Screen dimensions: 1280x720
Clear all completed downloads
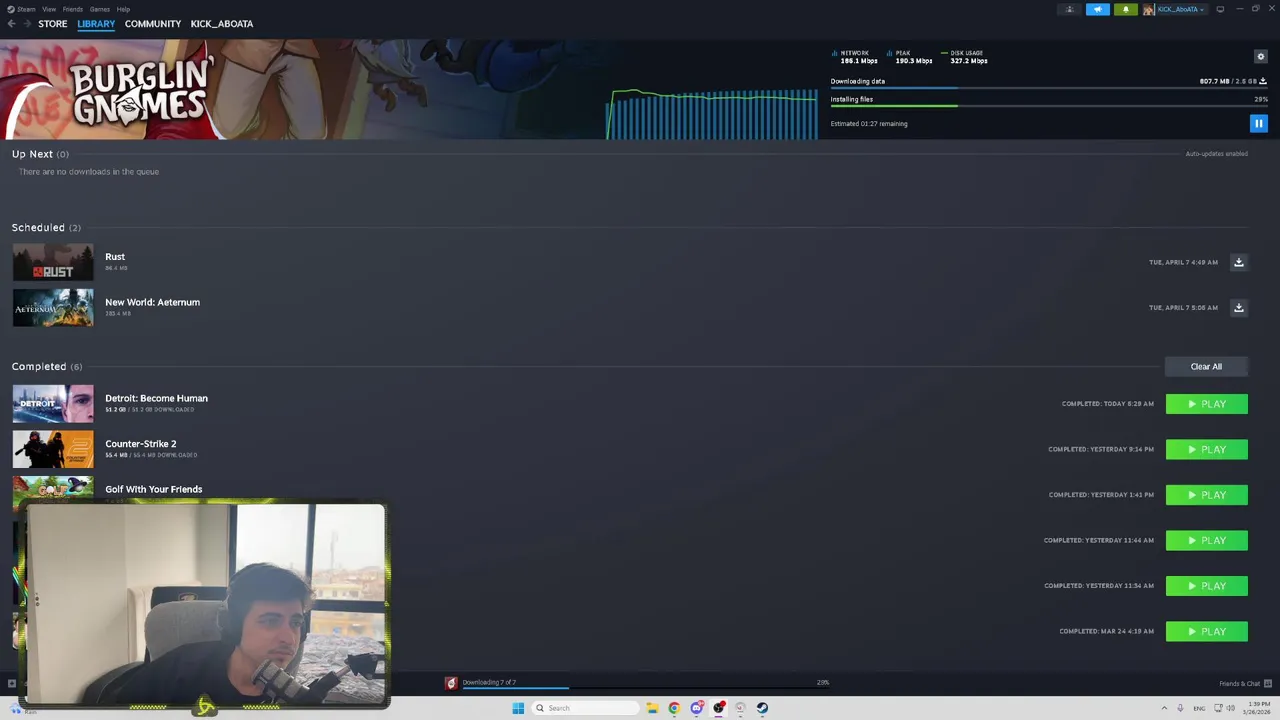tap(1206, 366)
